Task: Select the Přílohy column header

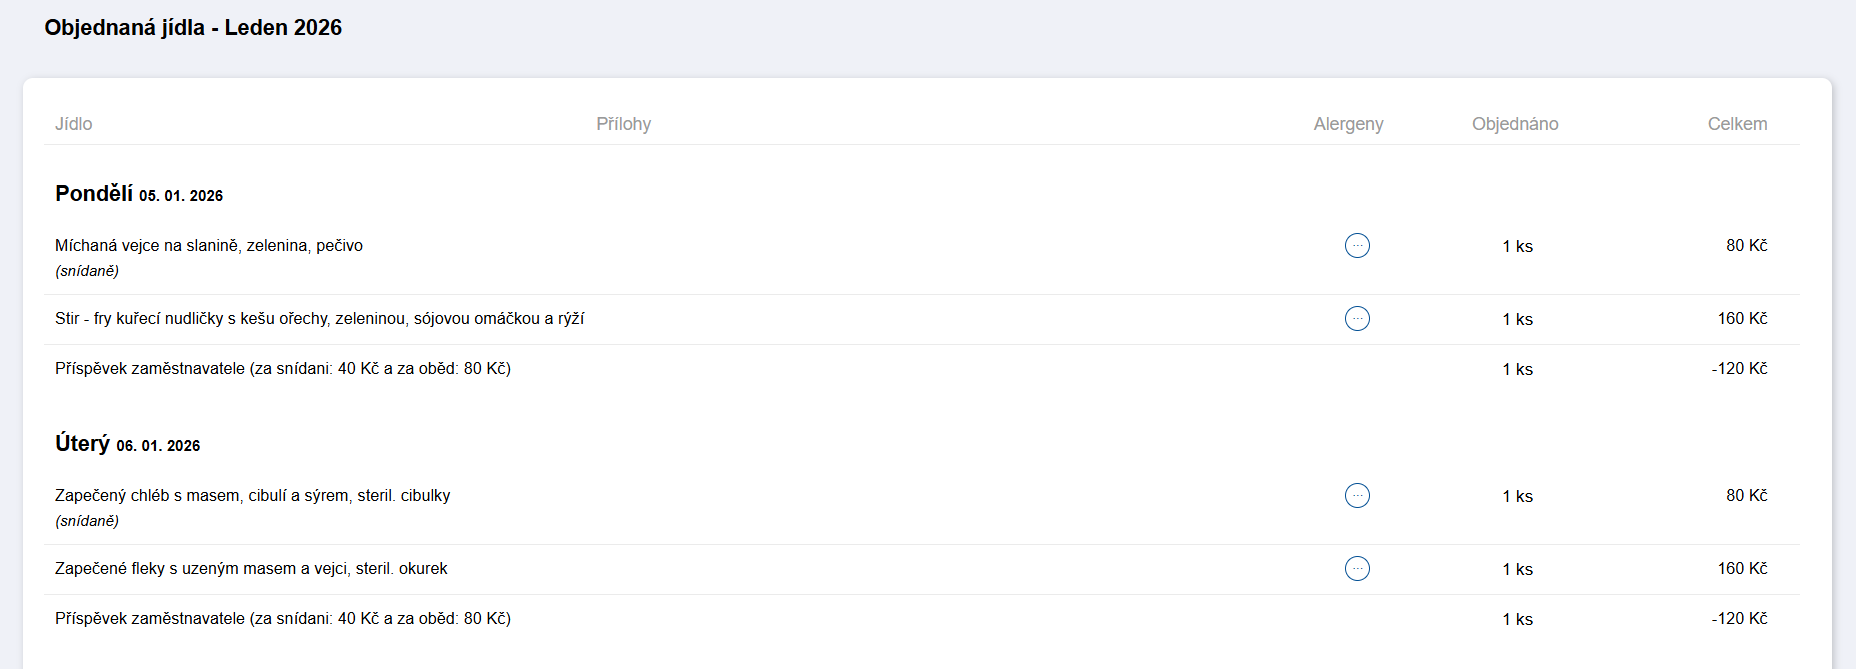Action: click(623, 124)
